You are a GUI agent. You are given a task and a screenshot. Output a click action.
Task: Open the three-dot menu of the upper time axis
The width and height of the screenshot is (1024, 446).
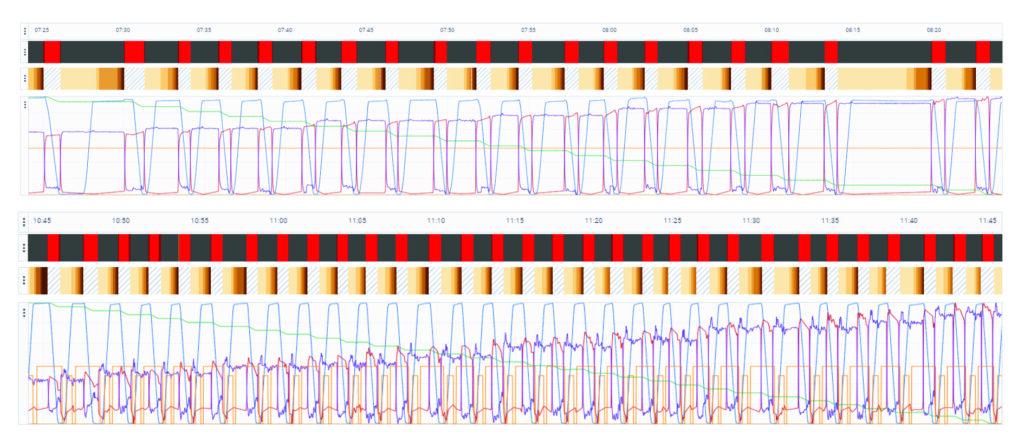(x=23, y=31)
